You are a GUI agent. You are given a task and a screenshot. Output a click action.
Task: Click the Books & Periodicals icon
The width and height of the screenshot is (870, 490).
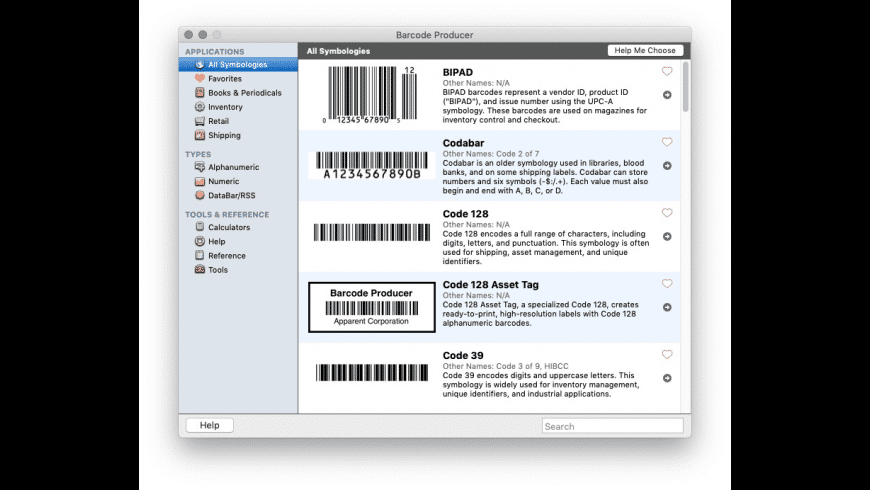(x=200, y=93)
